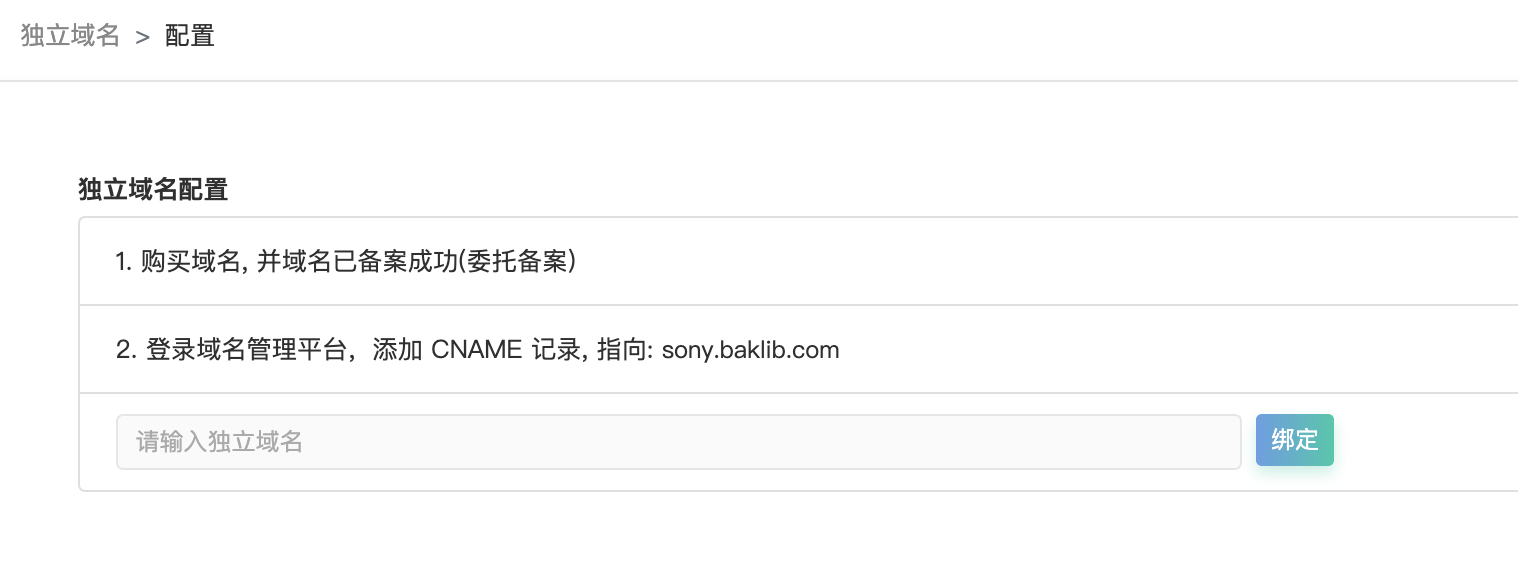
Task: Click the step number "1."
Action: coord(124,262)
